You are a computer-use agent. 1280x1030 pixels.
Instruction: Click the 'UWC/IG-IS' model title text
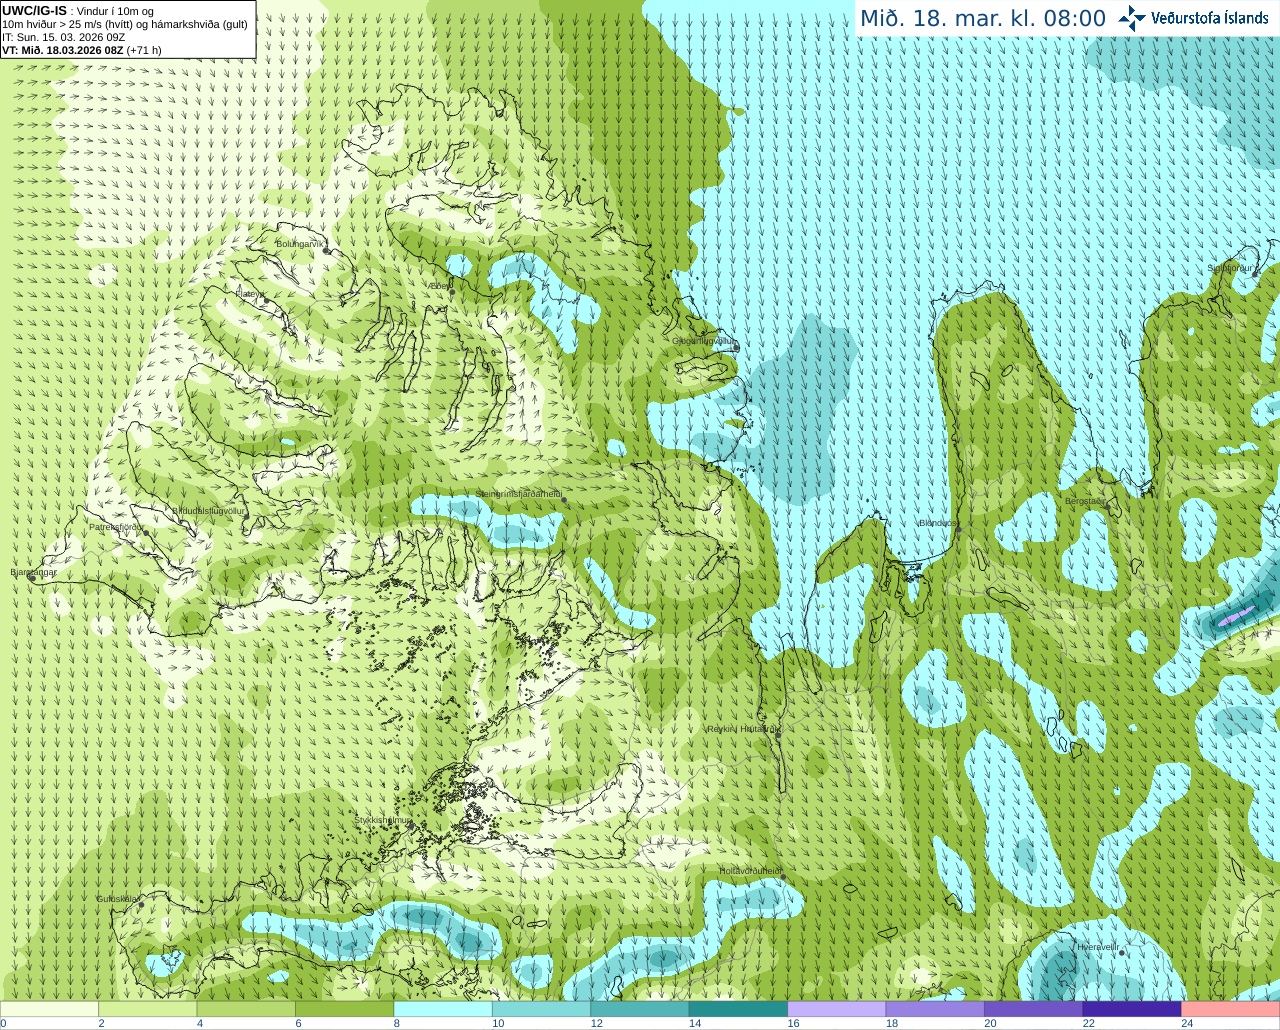click(x=35, y=10)
